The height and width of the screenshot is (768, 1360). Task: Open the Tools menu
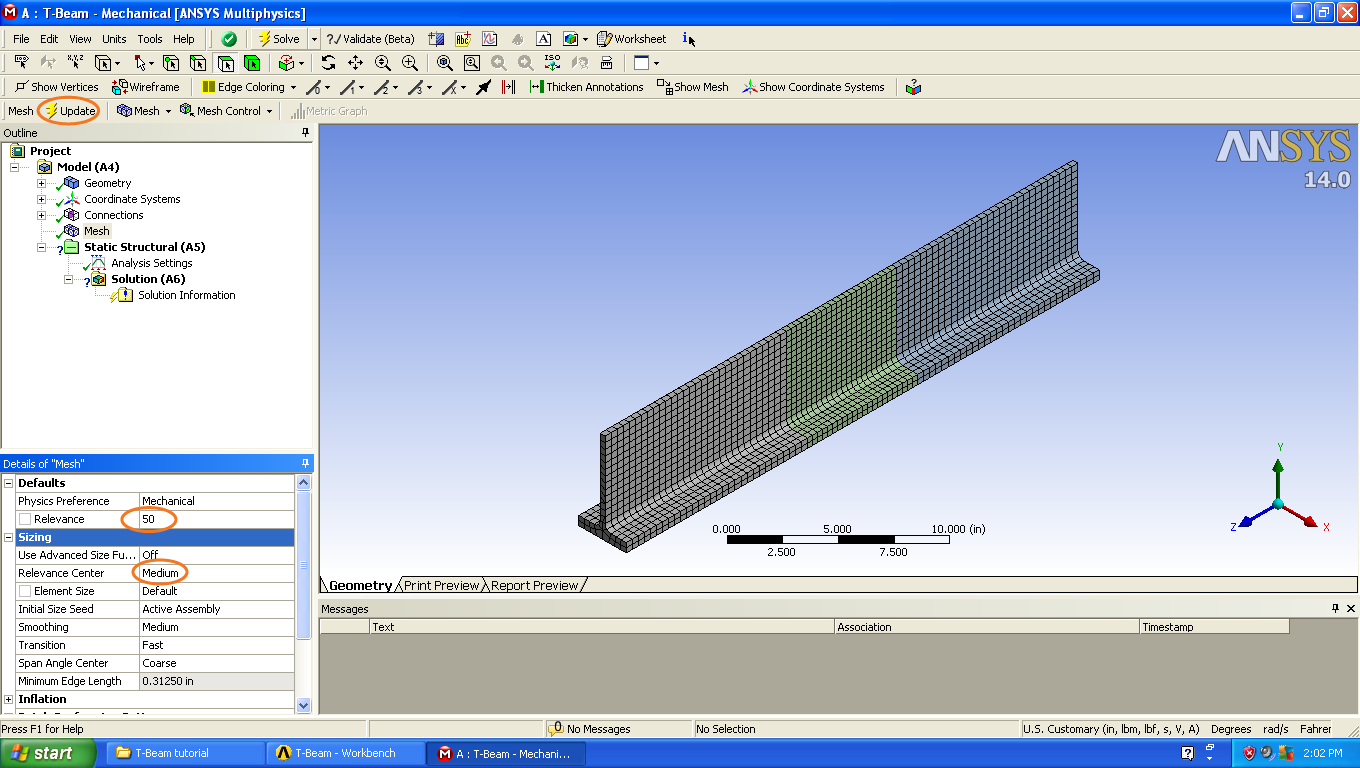[150, 39]
